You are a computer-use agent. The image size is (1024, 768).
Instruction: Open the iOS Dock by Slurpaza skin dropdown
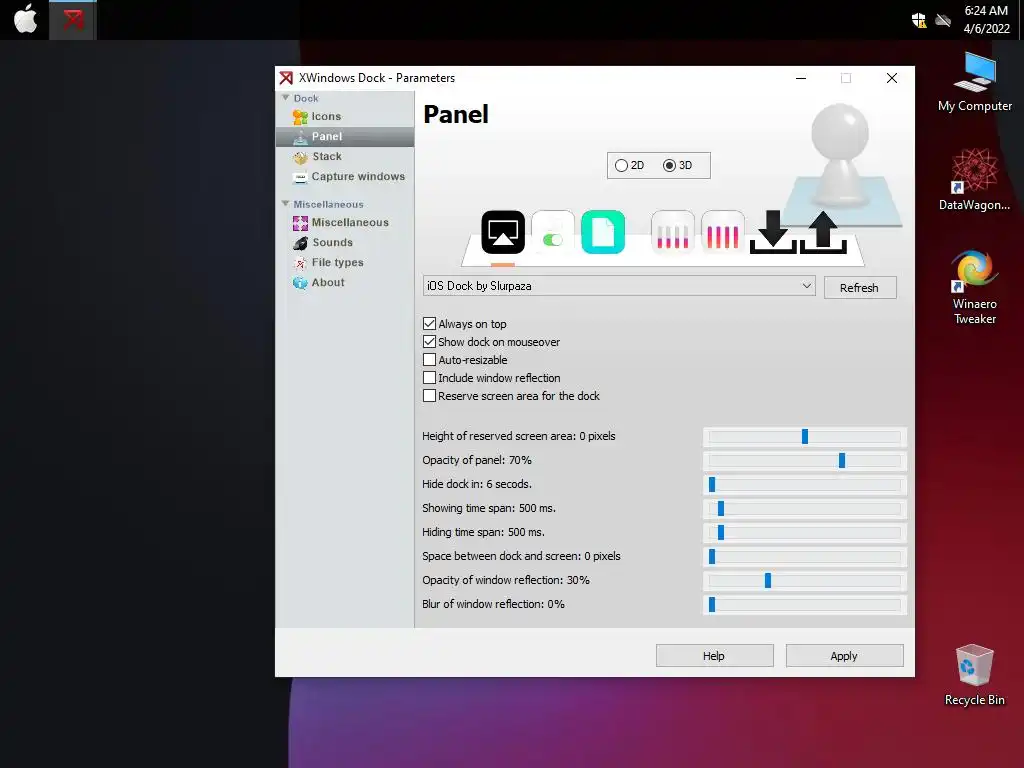click(x=619, y=286)
